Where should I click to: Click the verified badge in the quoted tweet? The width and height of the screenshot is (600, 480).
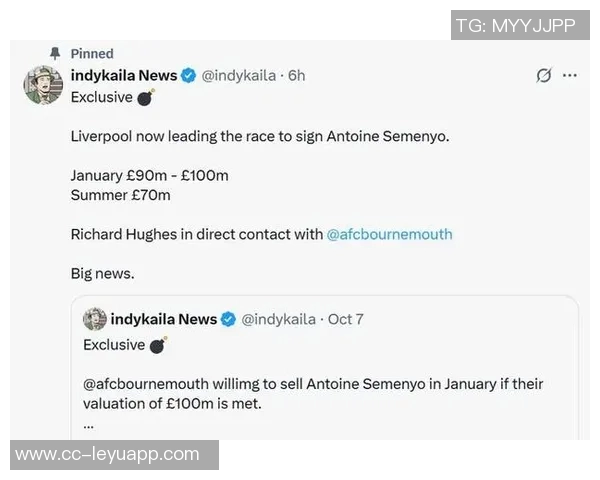228,319
